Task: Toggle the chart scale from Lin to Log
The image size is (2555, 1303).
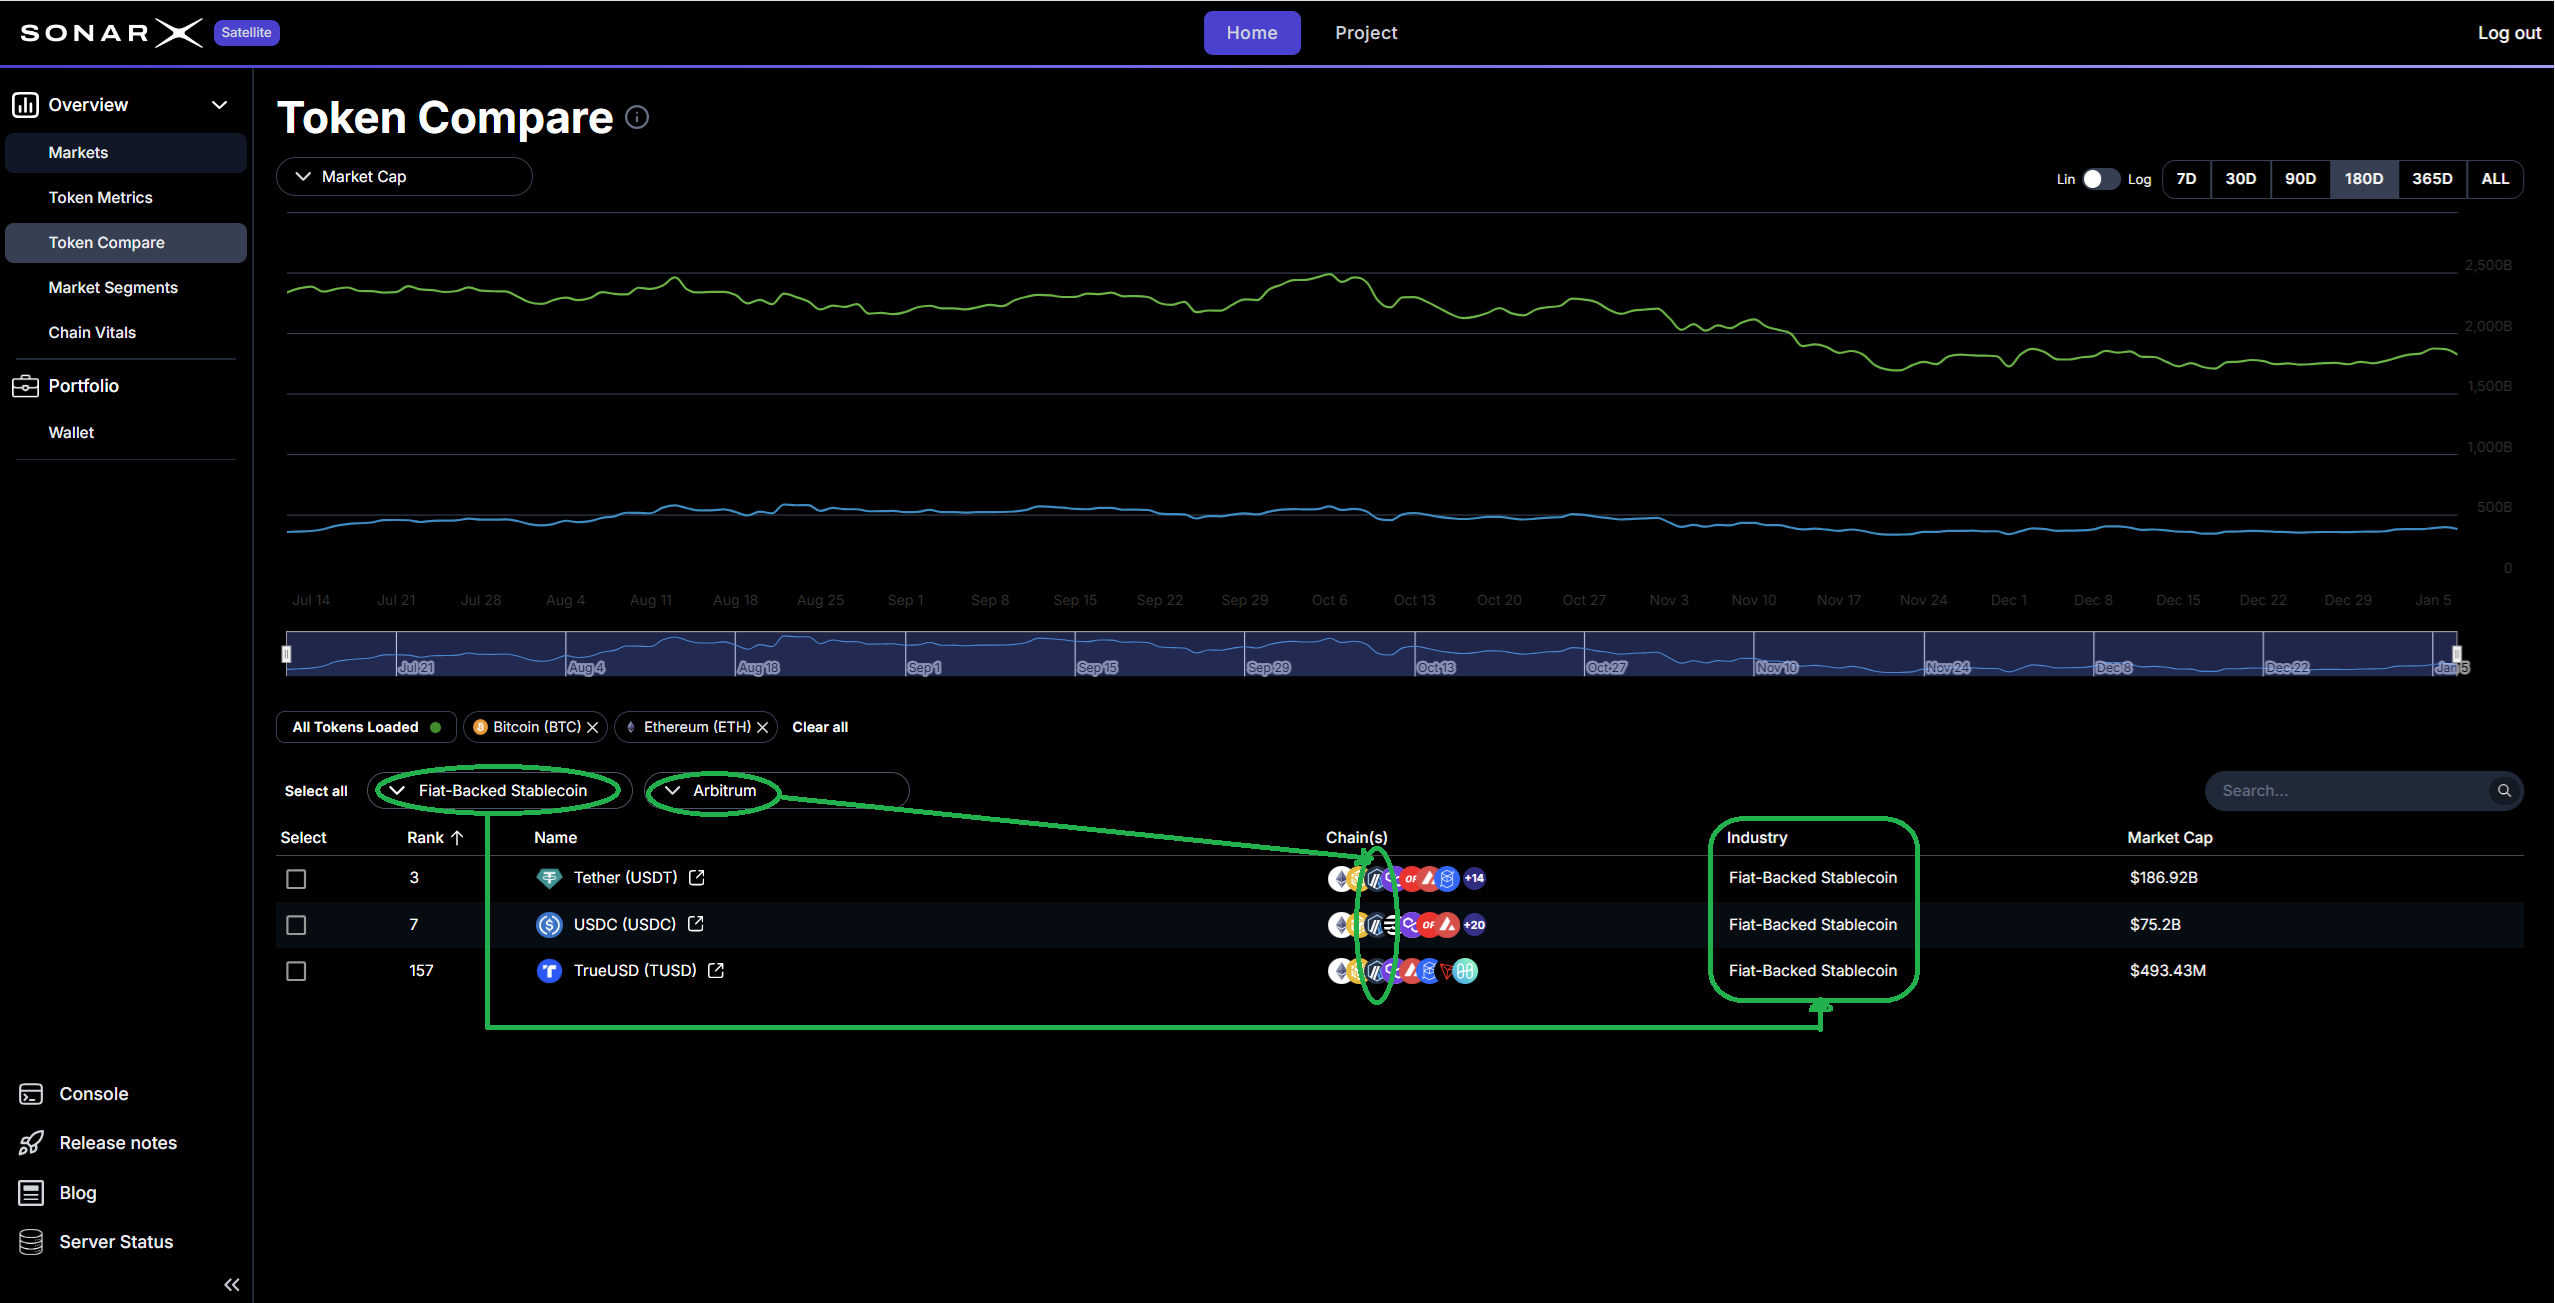Action: [2098, 179]
